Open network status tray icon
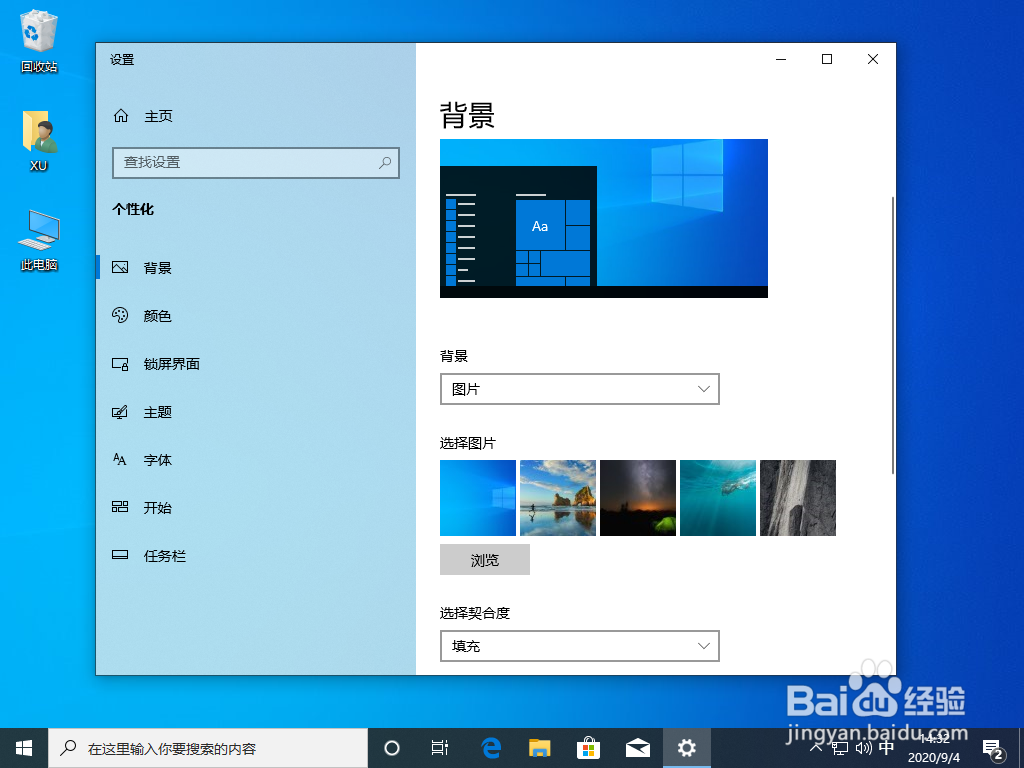This screenshot has width=1024, height=768. (840, 748)
